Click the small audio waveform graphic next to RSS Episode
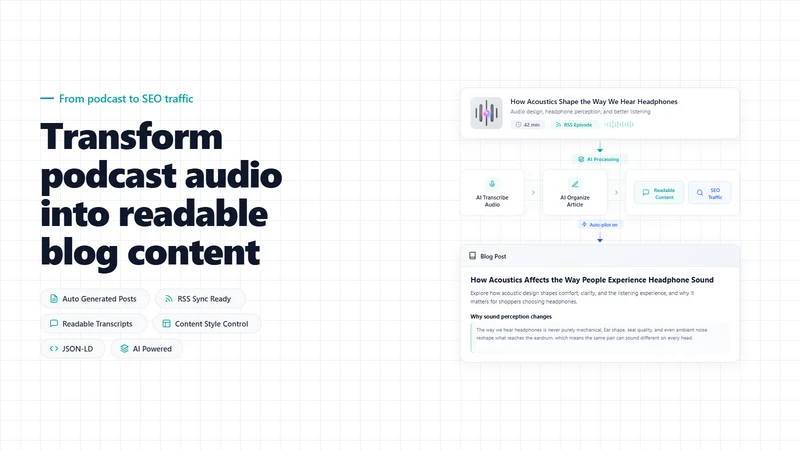Viewport: 800px width, 450px height. point(619,124)
